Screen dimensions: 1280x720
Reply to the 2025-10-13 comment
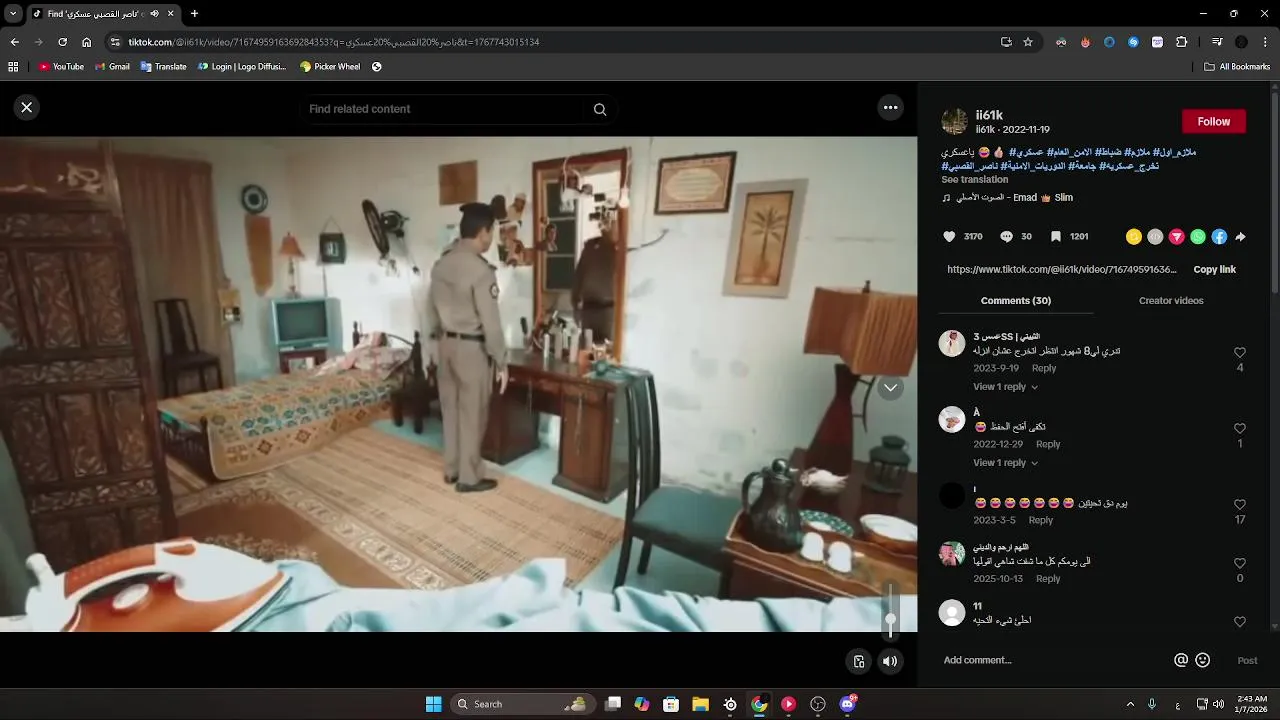coord(1048,579)
